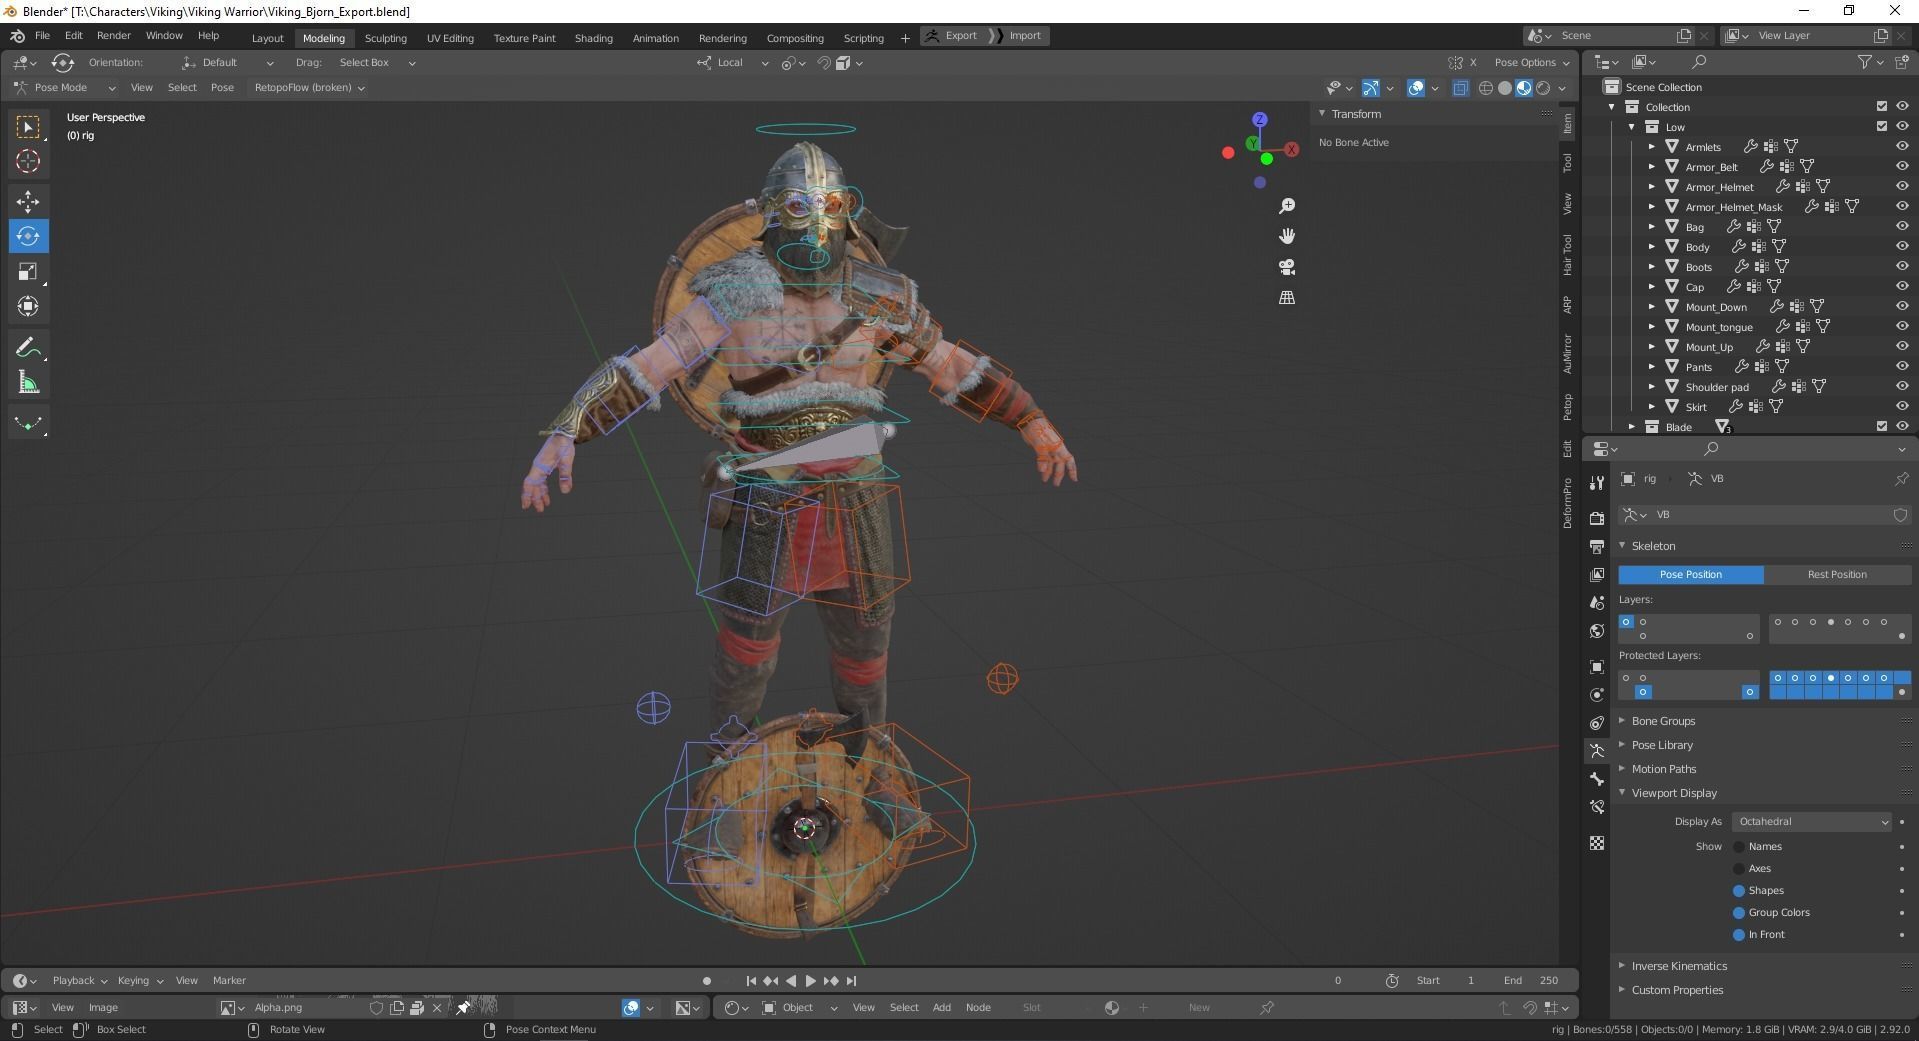Toggle Axes display option
Viewport: 1919px width, 1041px height.
pyautogui.click(x=1739, y=869)
